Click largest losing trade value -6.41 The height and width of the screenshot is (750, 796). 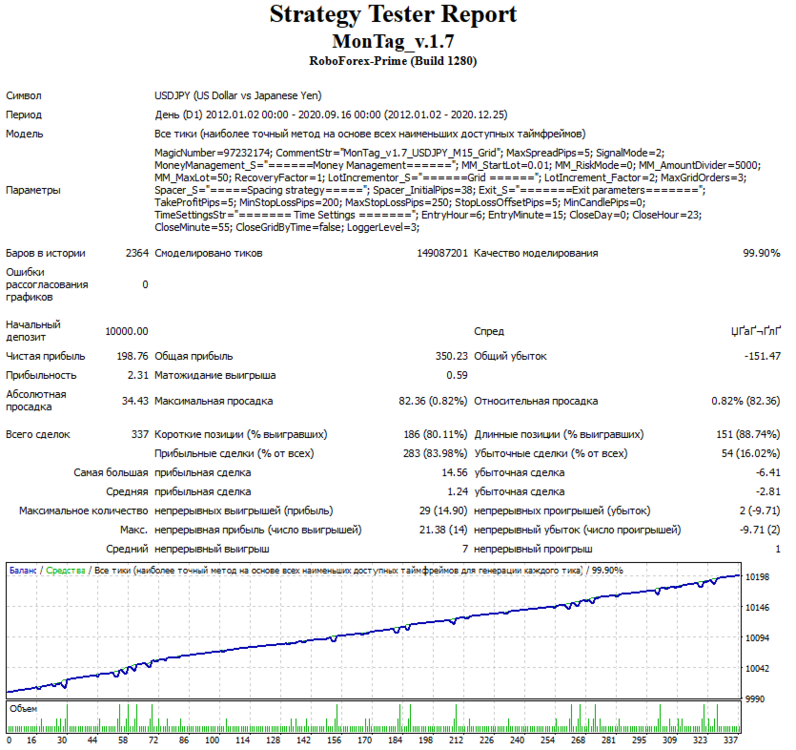pyautogui.click(x=768, y=472)
